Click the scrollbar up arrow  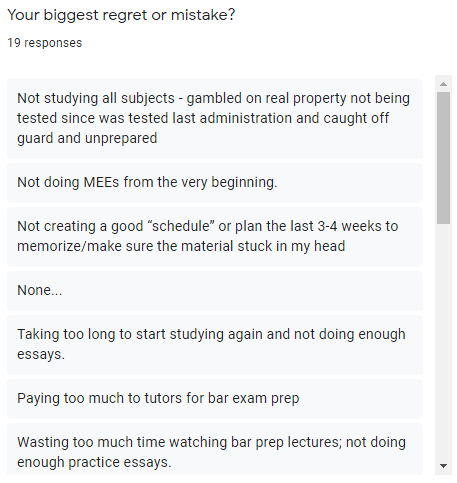(x=443, y=84)
